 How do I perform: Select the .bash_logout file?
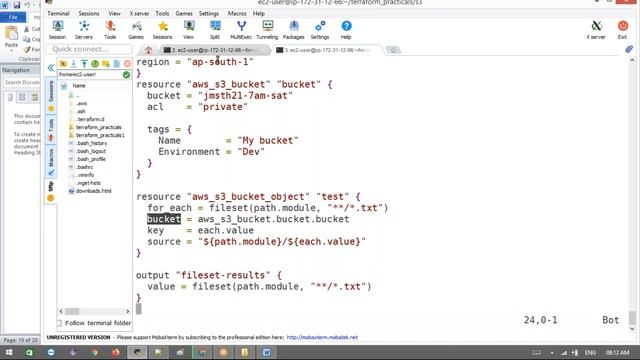pos(91,151)
